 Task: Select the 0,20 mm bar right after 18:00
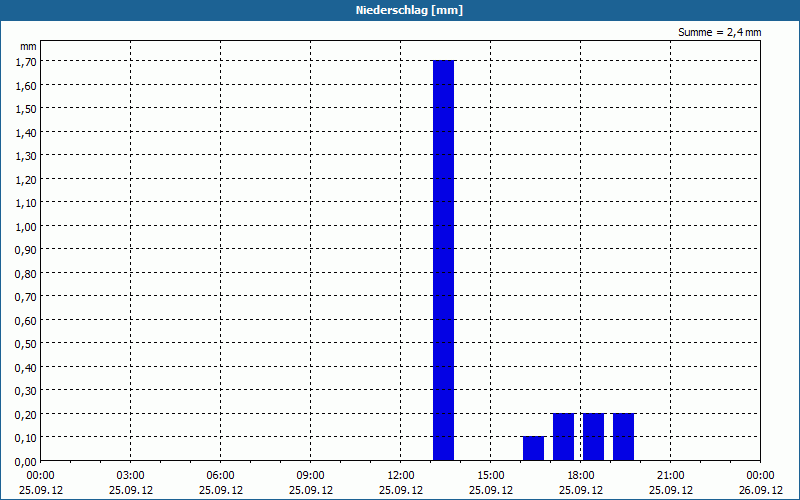click(x=593, y=437)
